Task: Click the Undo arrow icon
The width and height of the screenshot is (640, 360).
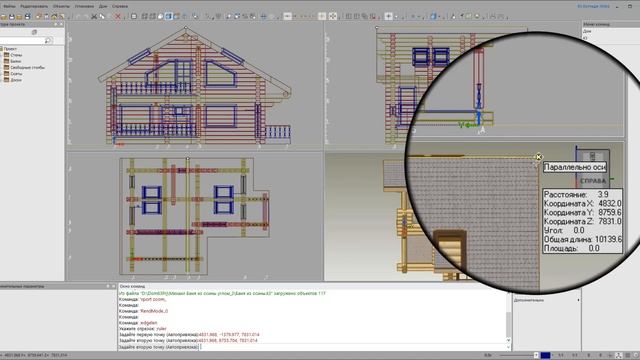Action: [x=78, y=16]
